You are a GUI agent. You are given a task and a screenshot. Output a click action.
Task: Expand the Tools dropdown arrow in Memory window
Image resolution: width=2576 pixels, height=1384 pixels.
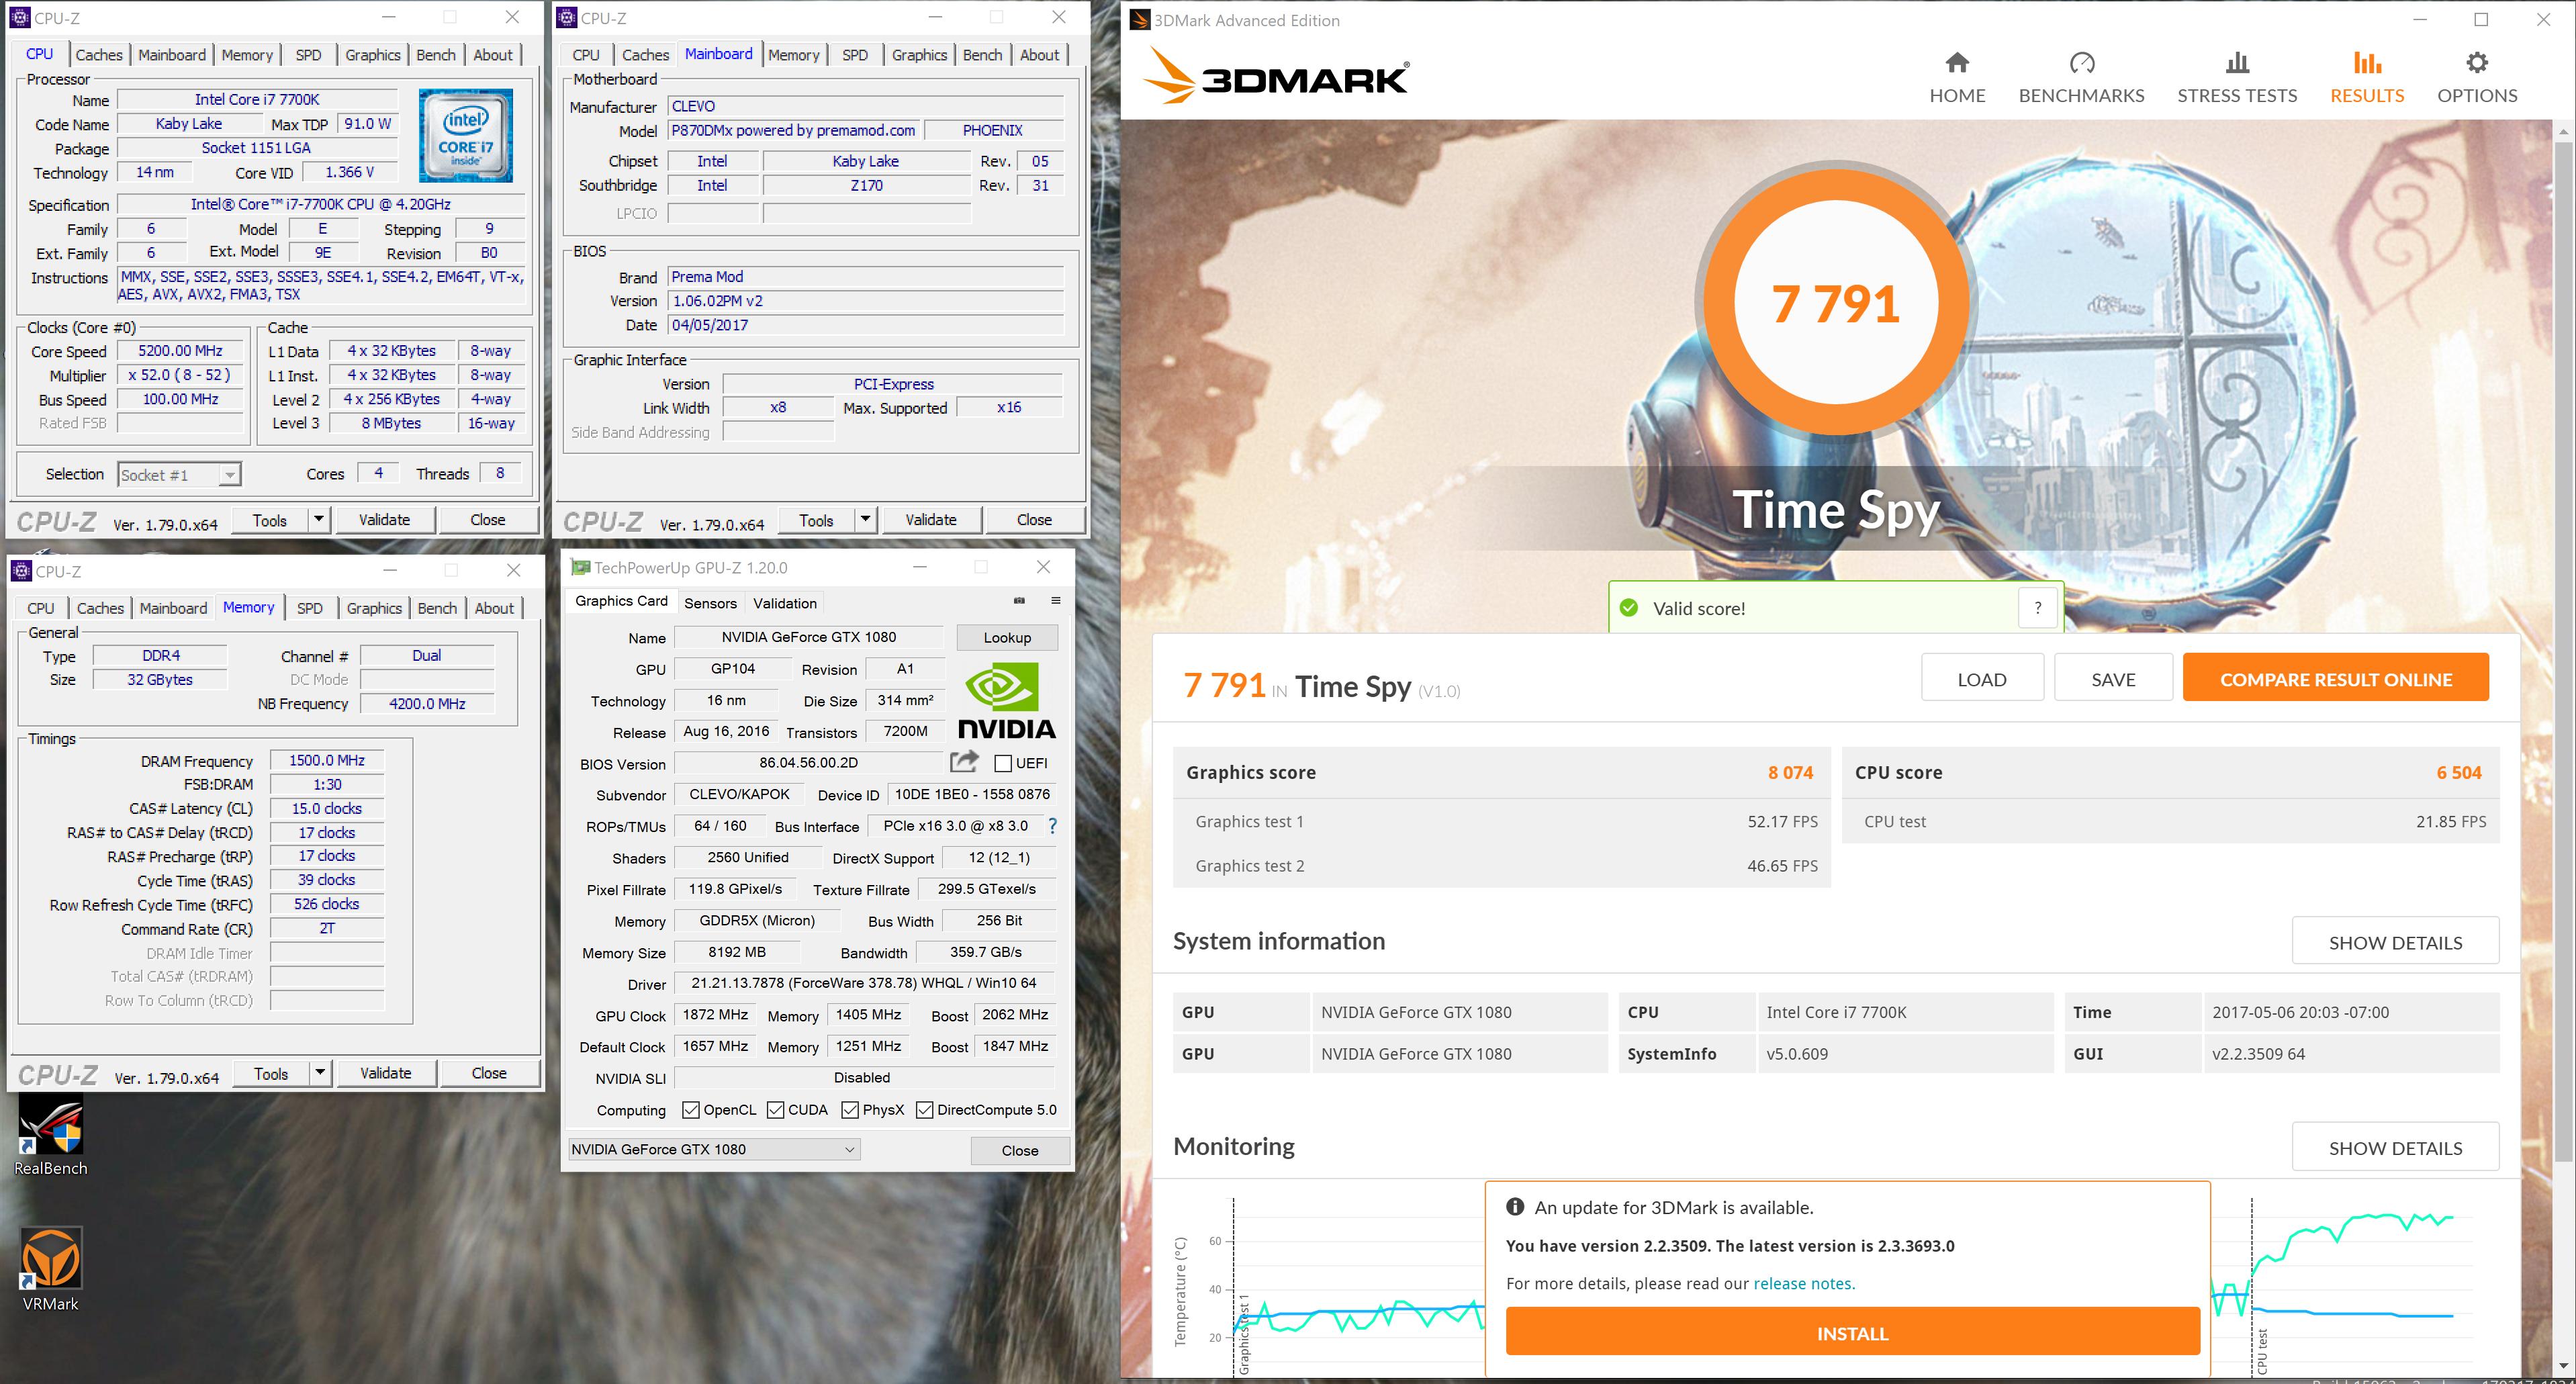point(320,1073)
